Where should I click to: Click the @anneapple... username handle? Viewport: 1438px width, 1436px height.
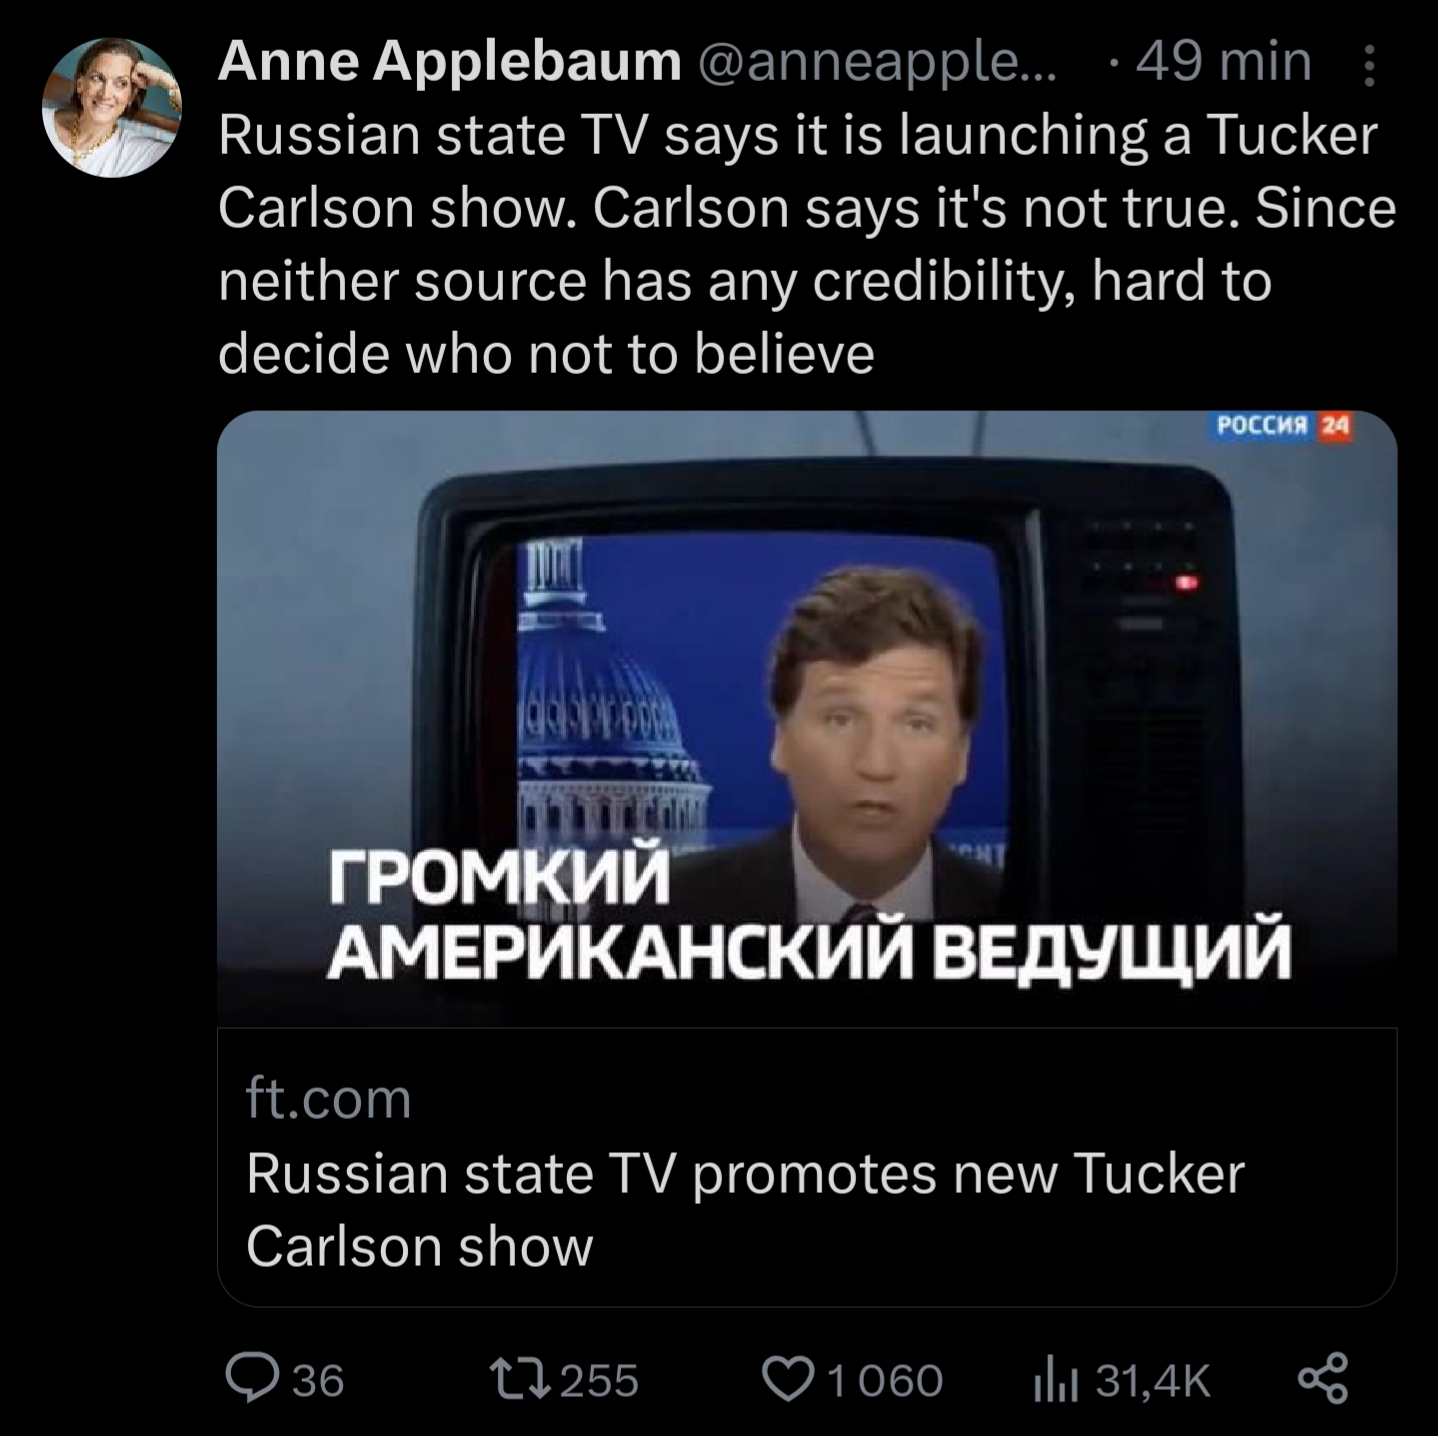coord(869,62)
